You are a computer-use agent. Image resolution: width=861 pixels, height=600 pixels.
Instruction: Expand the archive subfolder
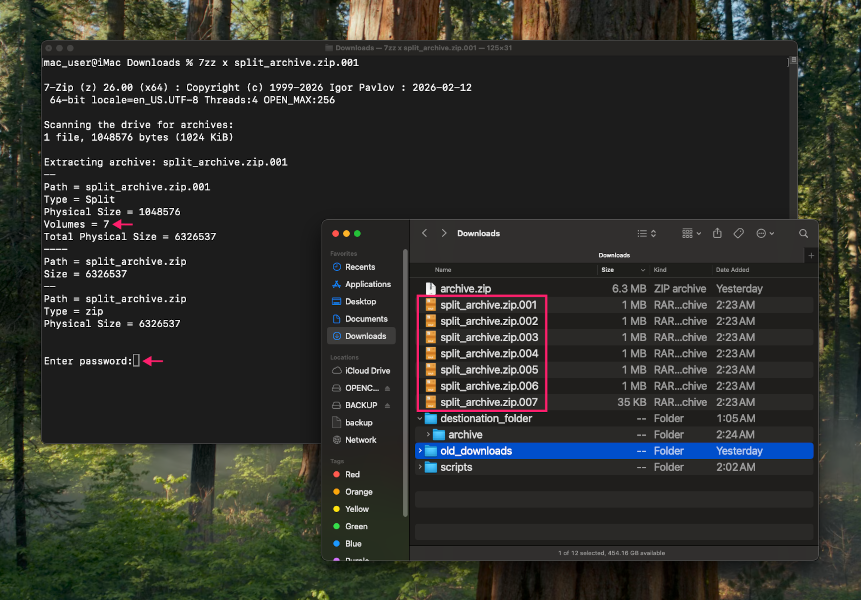[428, 435]
